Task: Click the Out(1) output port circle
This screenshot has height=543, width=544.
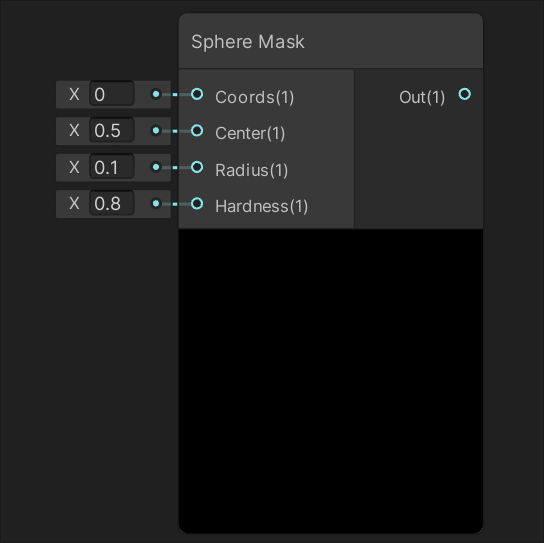Action: tap(465, 94)
